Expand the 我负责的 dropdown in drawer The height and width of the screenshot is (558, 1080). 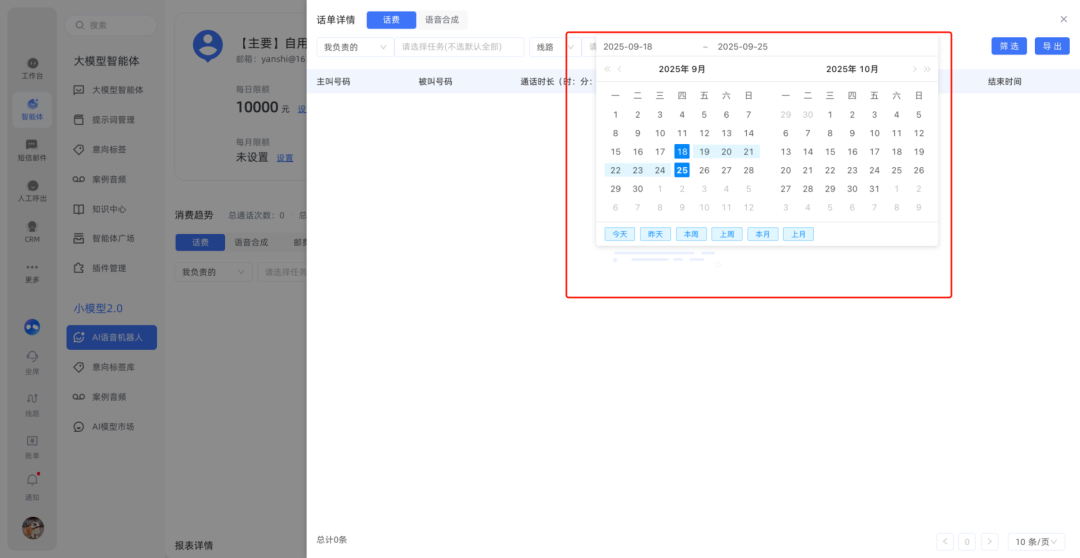coord(355,47)
